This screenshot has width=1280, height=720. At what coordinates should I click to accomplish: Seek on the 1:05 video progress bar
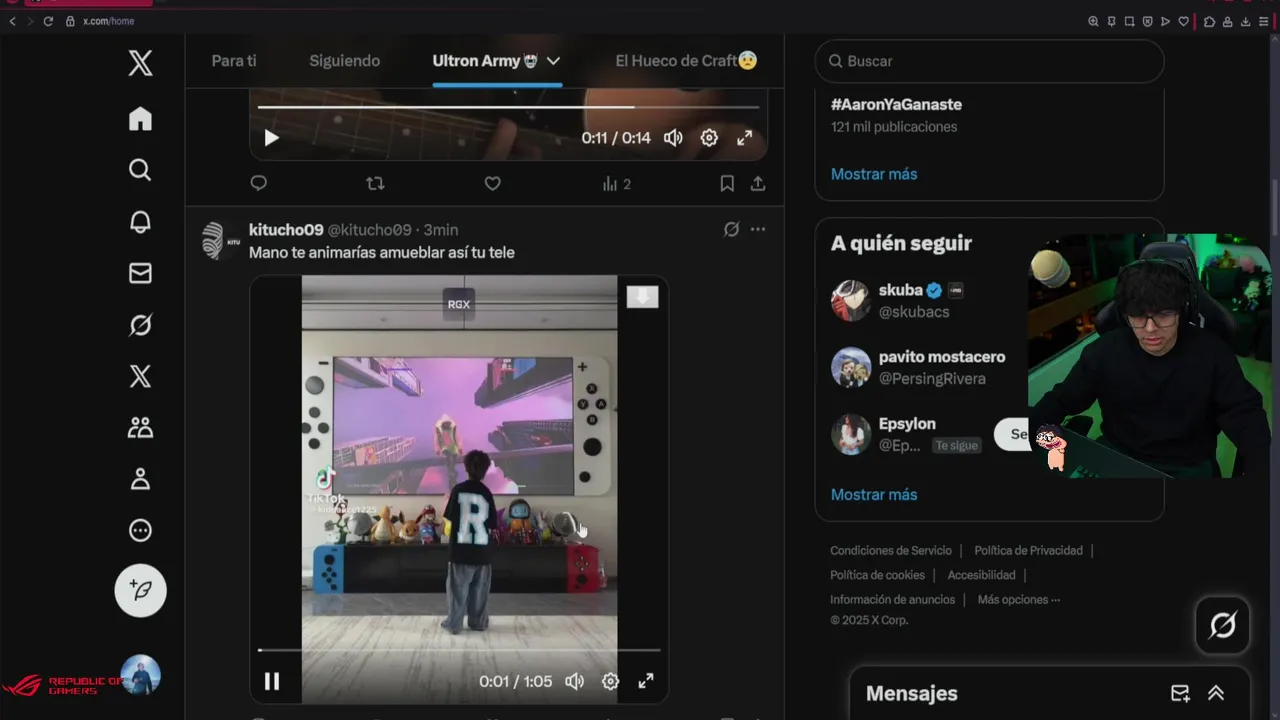[459, 650]
